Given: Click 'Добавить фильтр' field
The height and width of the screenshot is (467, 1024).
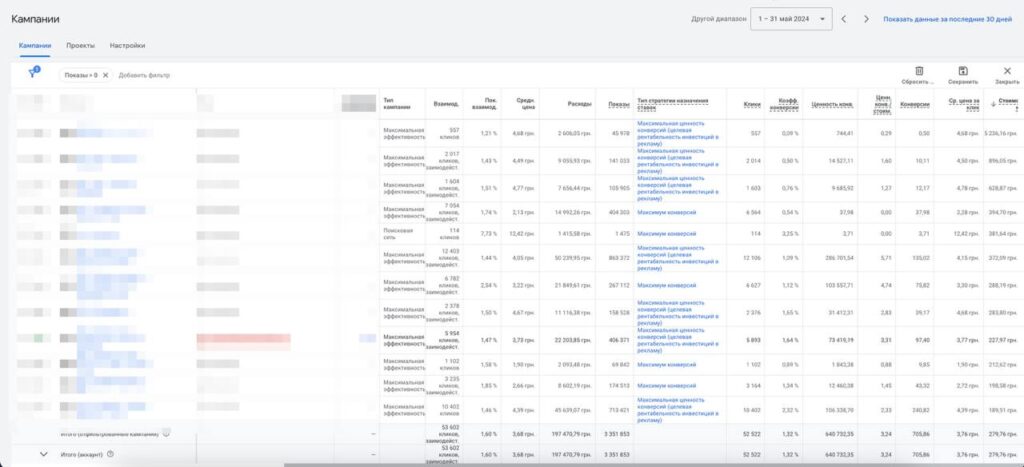Looking at the screenshot, I should [x=144, y=75].
